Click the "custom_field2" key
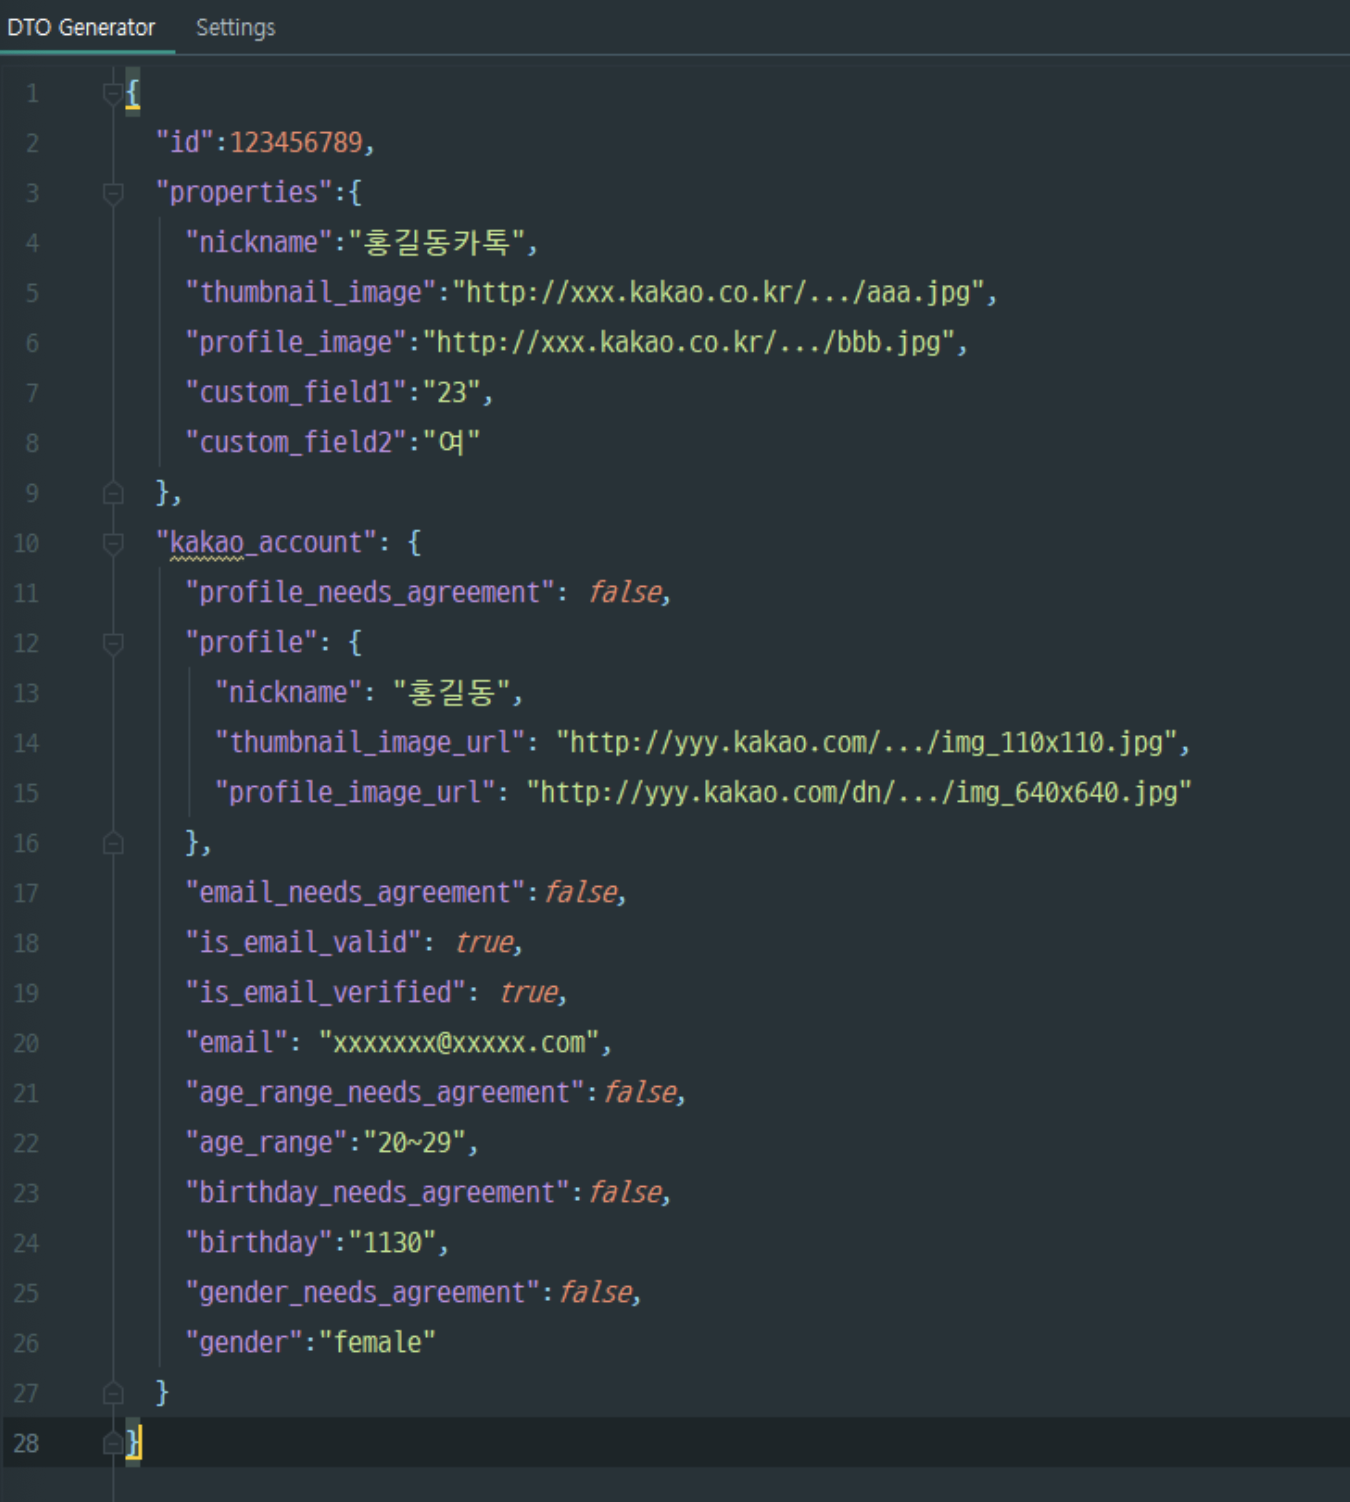The height and width of the screenshot is (1502, 1350). pyautogui.click(x=296, y=443)
